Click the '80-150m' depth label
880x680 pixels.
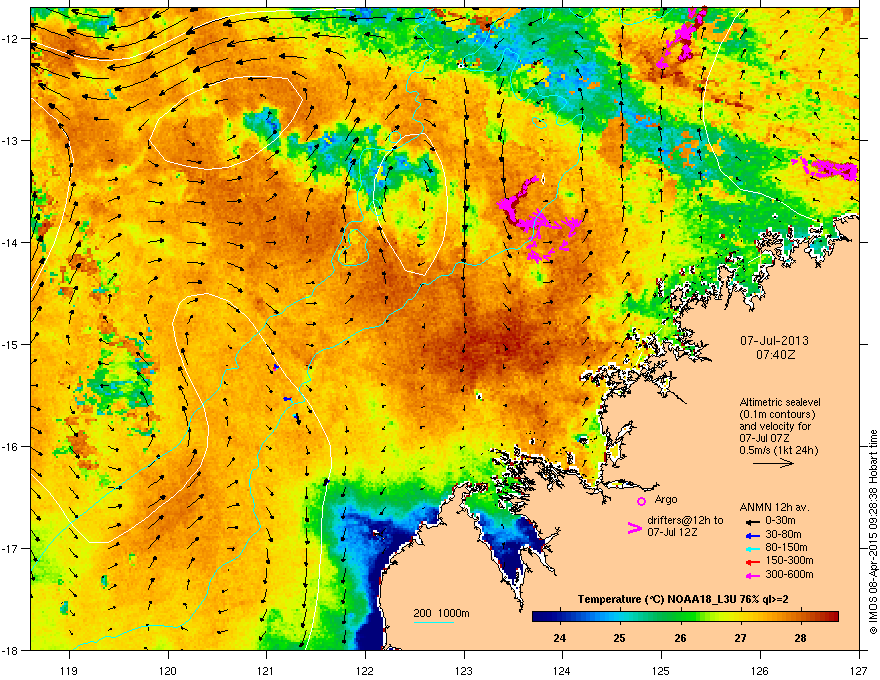pos(786,547)
